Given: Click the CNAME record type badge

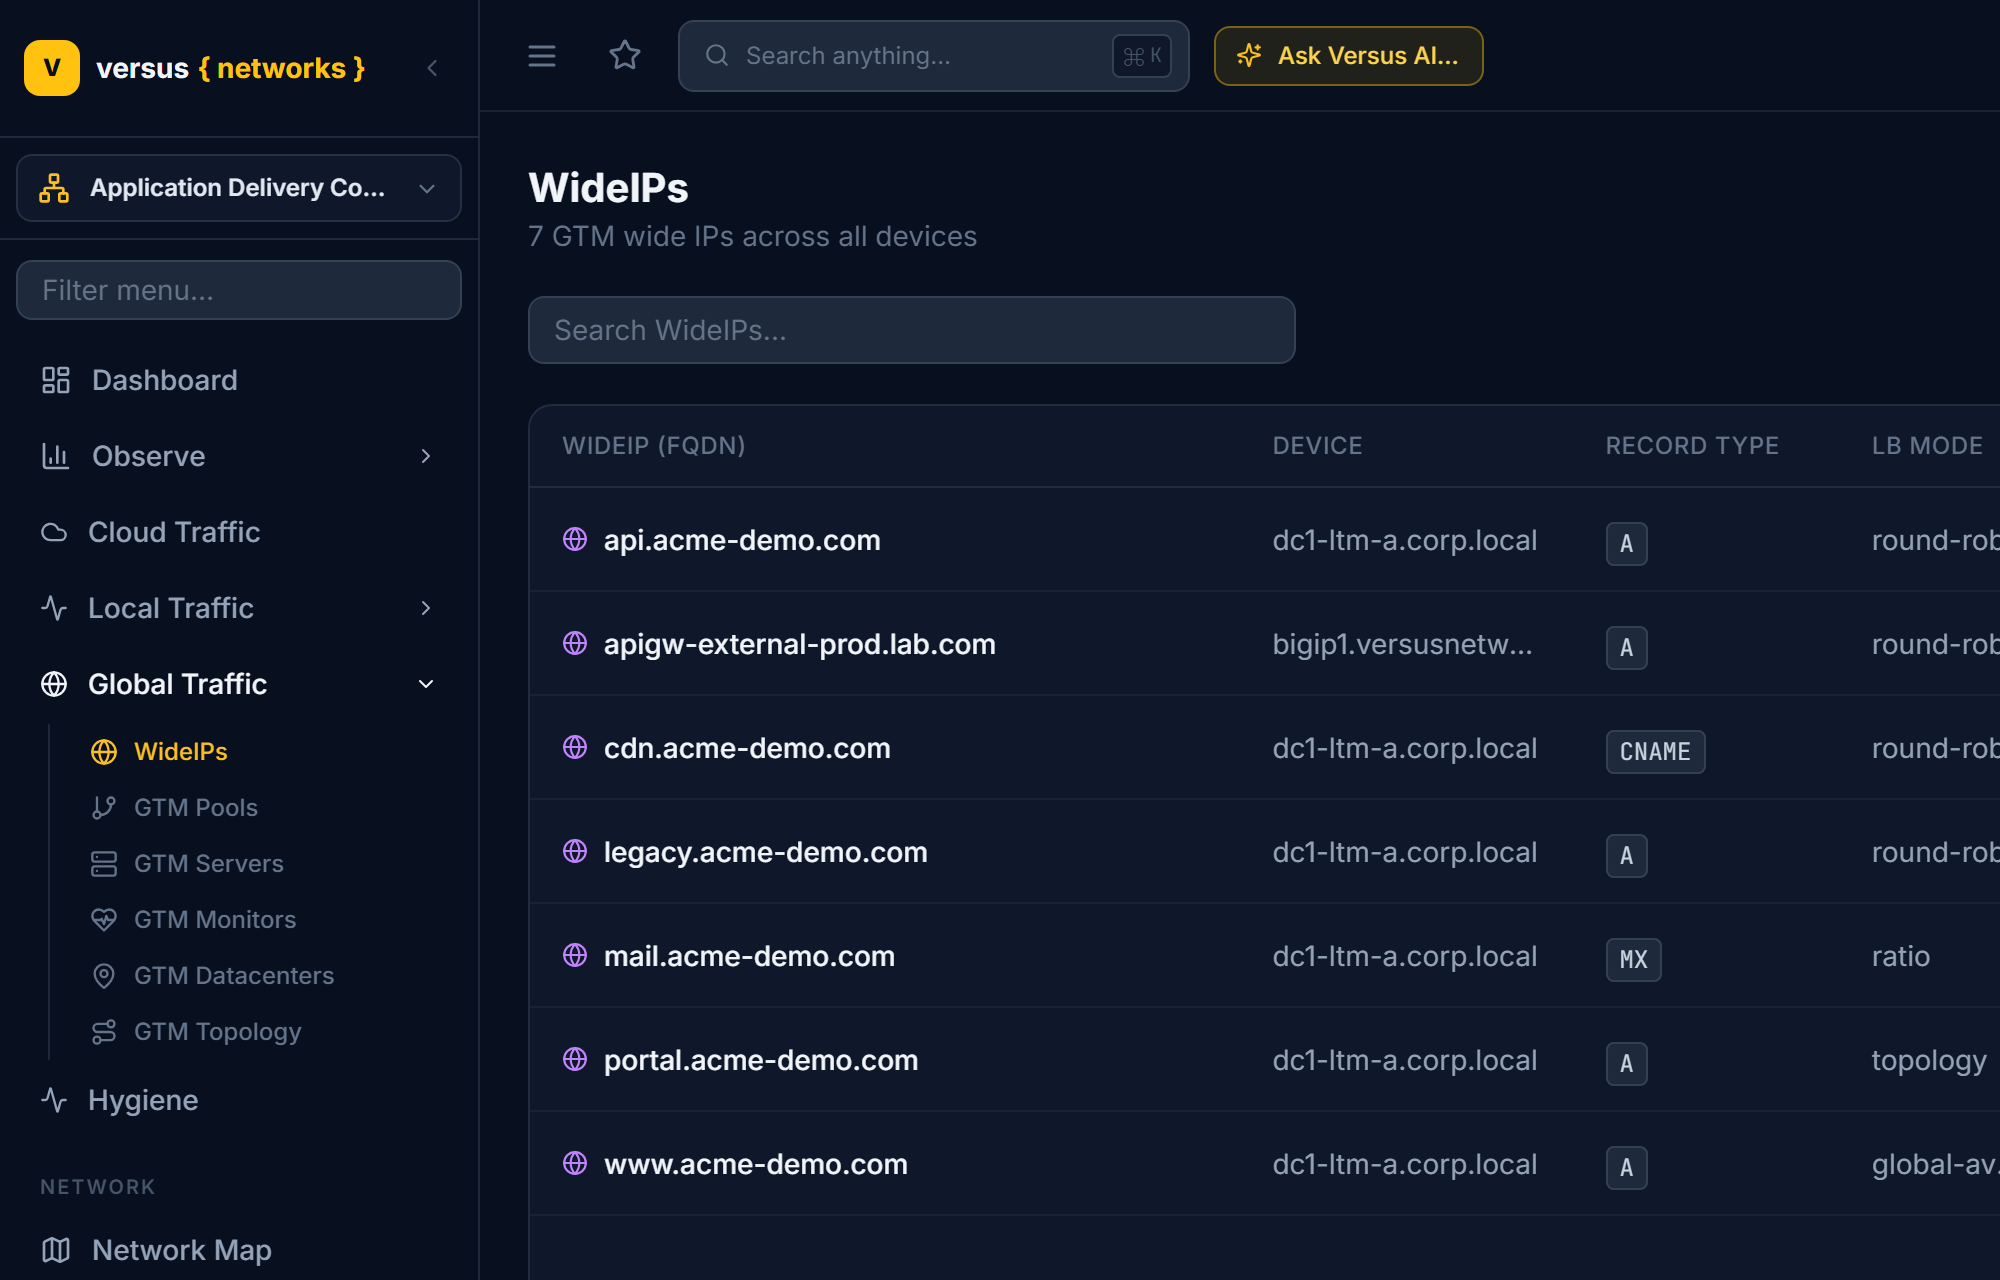Looking at the screenshot, I should (x=1655, y=752).
